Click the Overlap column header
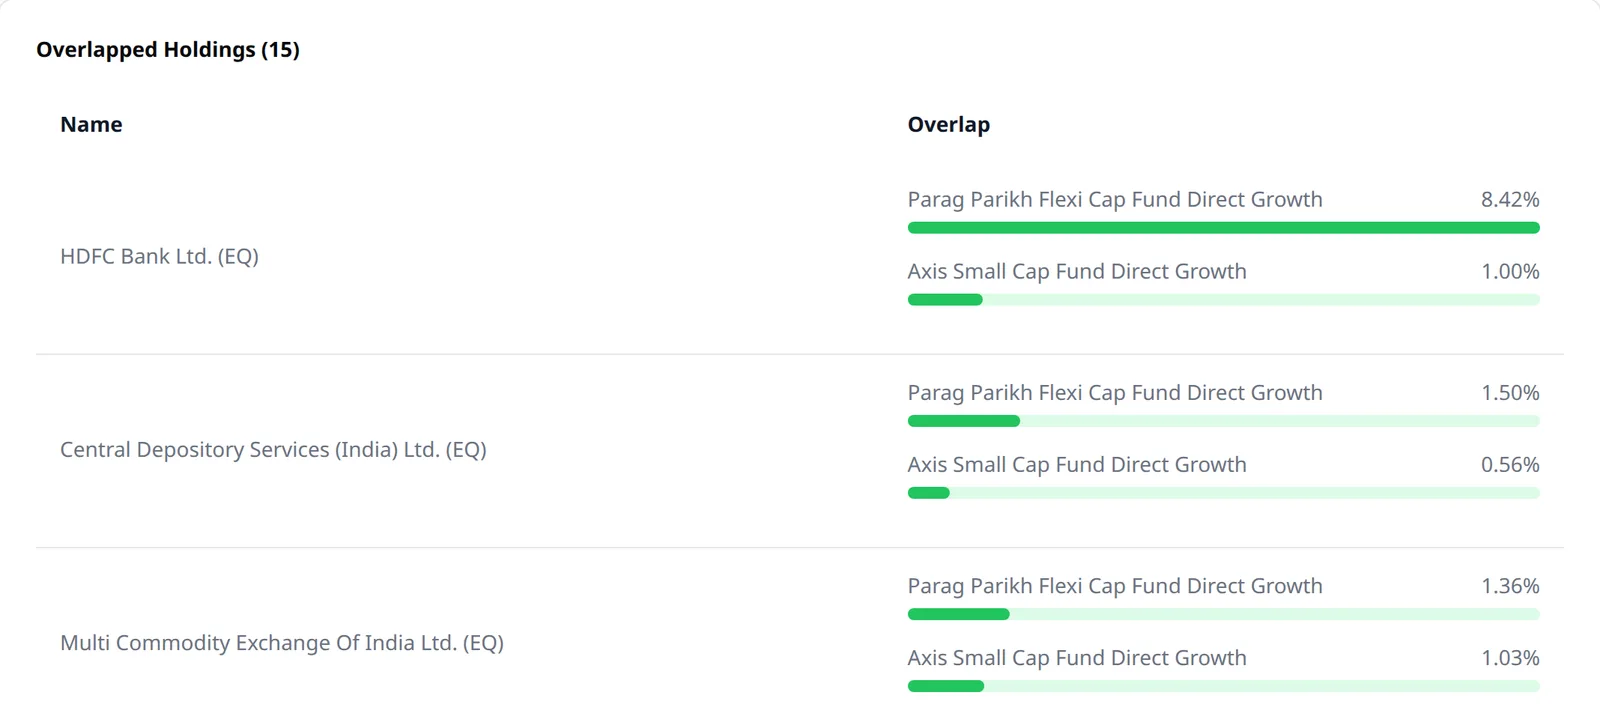 click(948, 125)
